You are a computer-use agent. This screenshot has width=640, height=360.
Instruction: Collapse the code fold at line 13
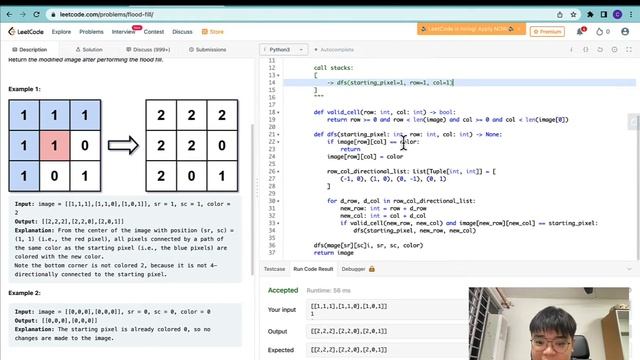(x=278, y=76)
